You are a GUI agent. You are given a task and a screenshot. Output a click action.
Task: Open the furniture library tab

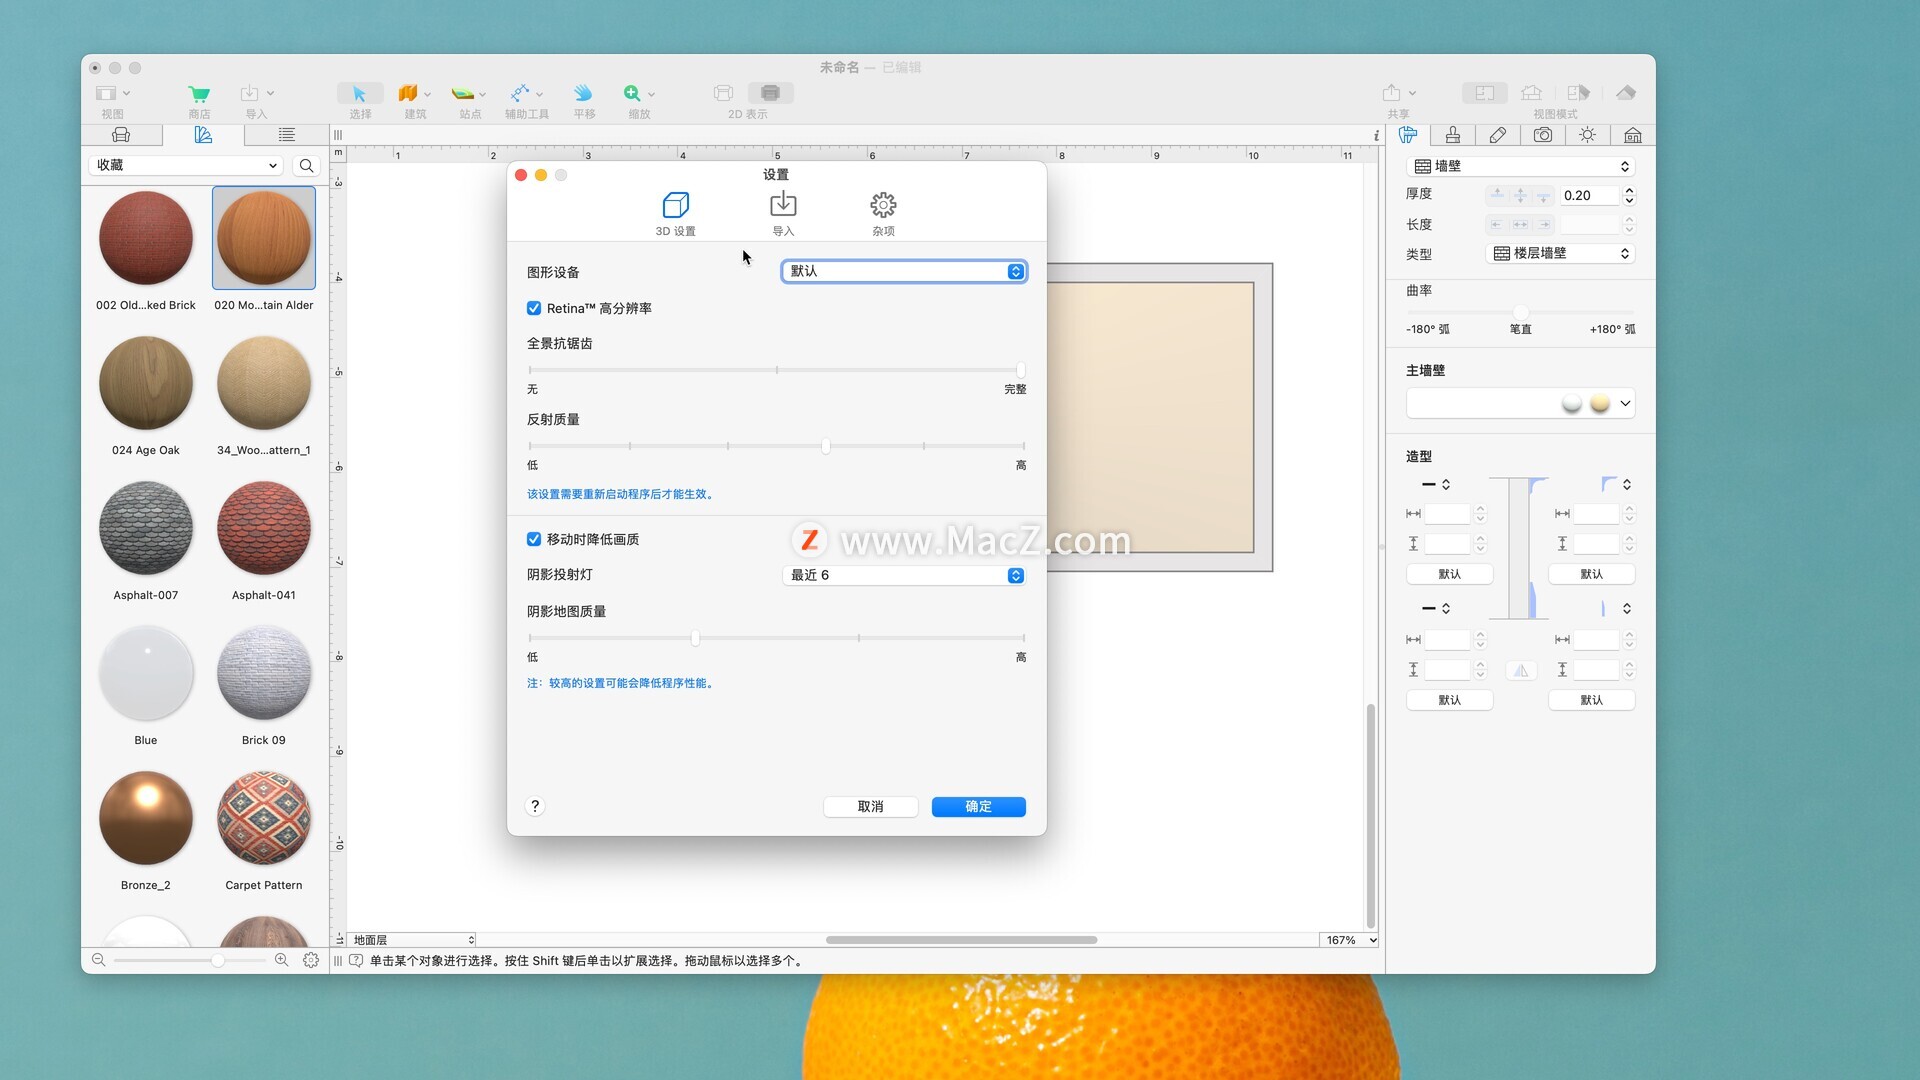pos(122,135)
